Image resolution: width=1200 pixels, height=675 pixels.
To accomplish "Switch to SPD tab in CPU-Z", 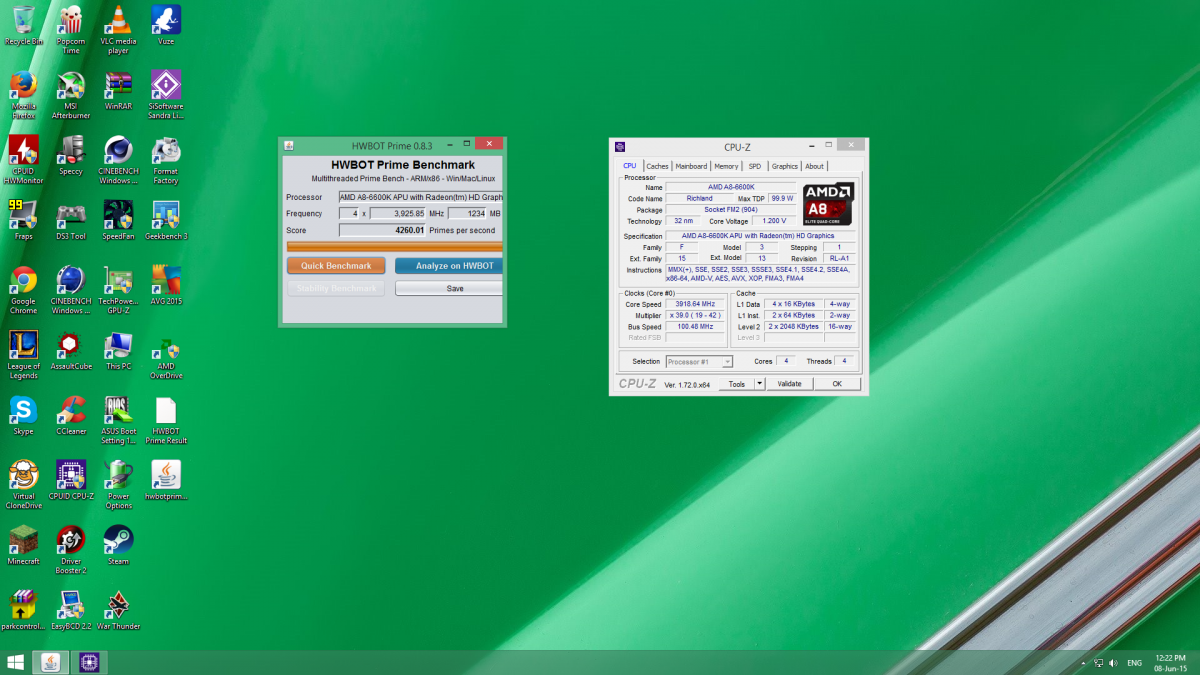I will point(754,166).
